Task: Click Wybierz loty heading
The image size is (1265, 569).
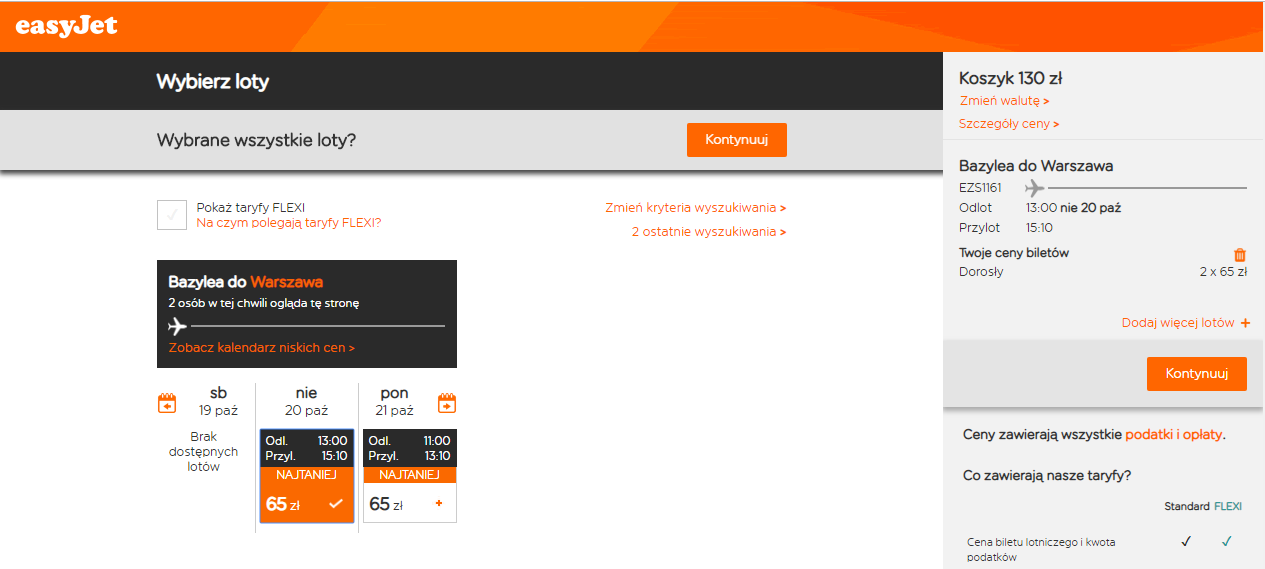Action: point(213,82)
